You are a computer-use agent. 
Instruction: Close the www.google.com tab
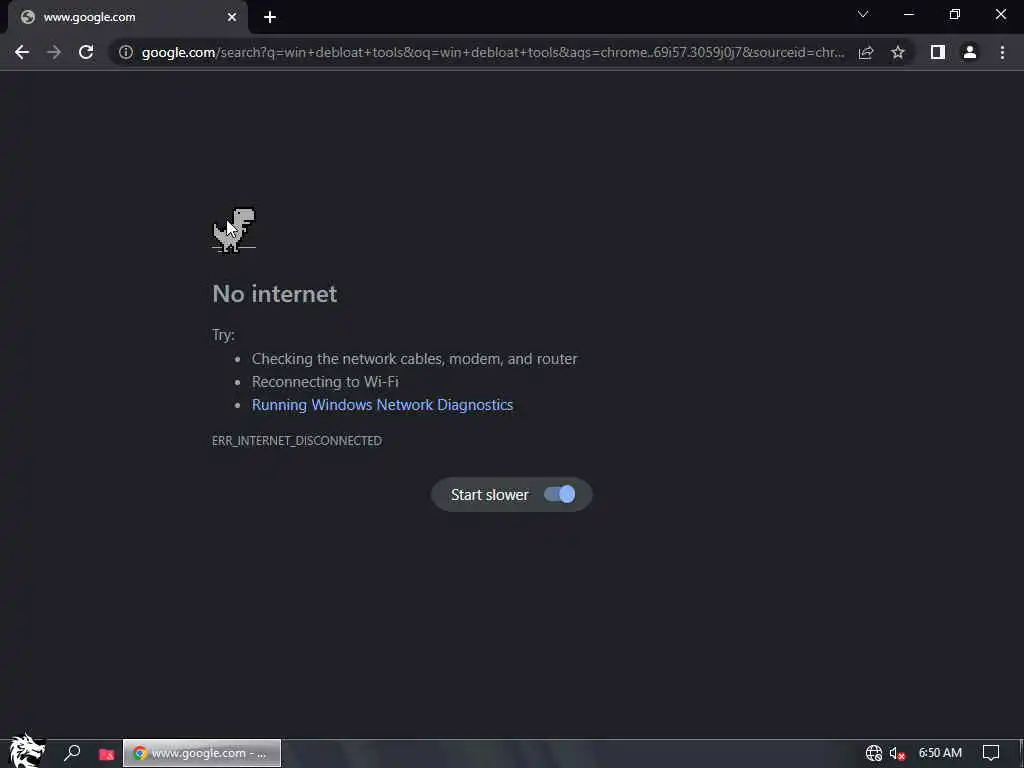point(232,17)
